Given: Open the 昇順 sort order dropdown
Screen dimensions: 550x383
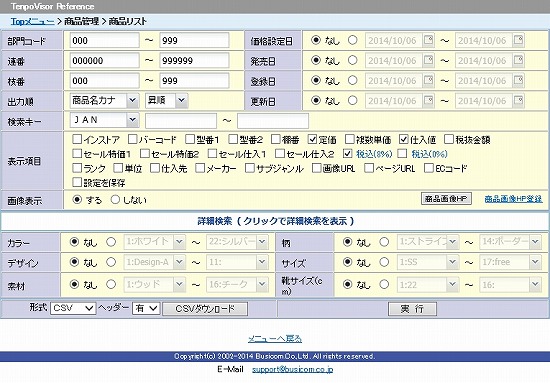Looking at the screenshot, I should (x=166, y=100).
